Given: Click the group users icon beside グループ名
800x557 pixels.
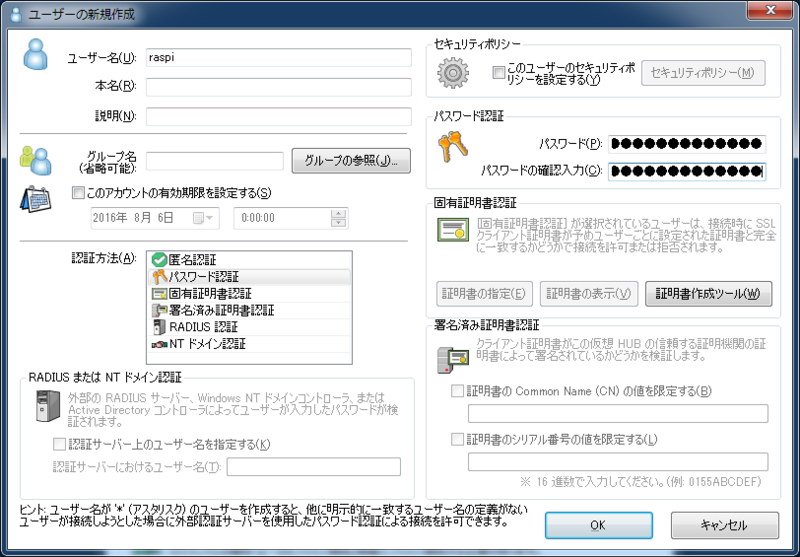Looking at the screenshot, I should pyautogui.click(x=36, y=161).
